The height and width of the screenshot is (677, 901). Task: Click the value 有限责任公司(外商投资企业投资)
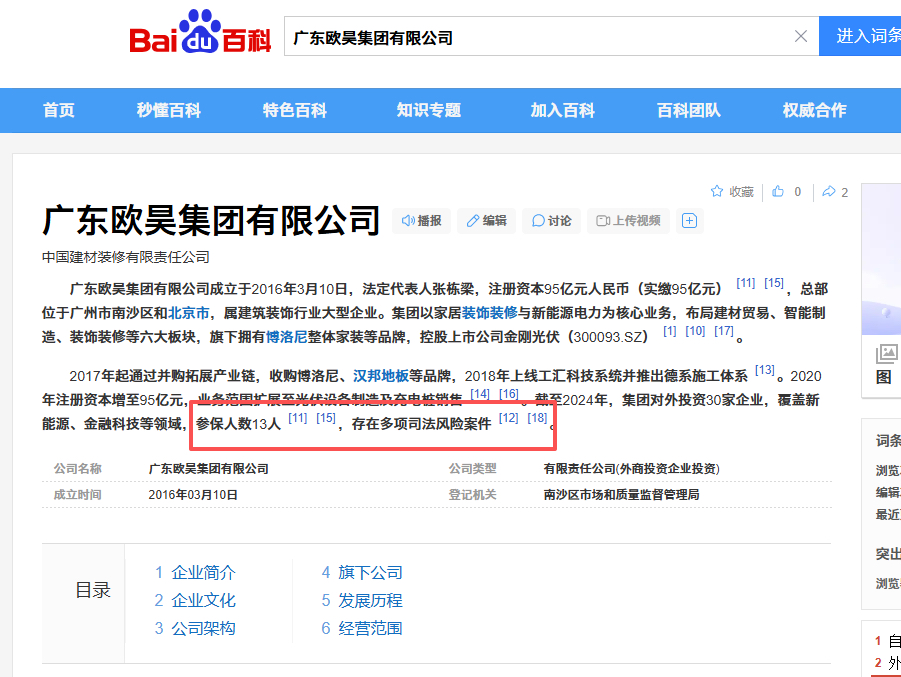tap(632, 469)
